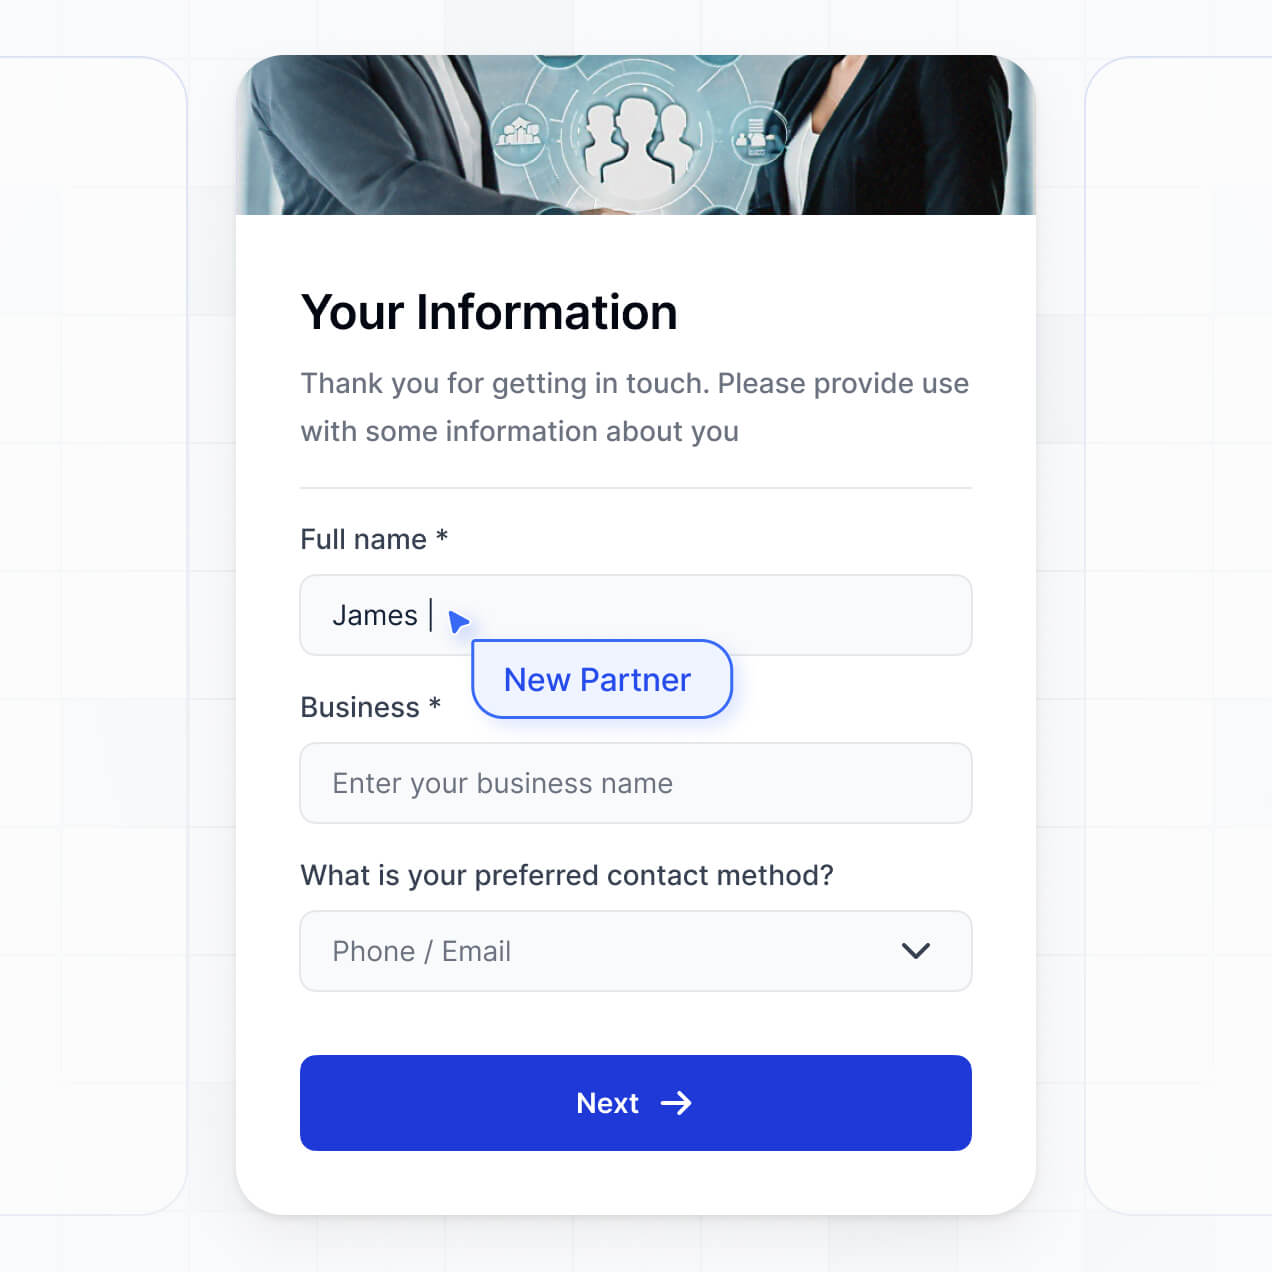The width and height of the screenshot is (1272, 1272).
Task: Click the blue cursor pointer near the name field
Action: coord(458,622)
